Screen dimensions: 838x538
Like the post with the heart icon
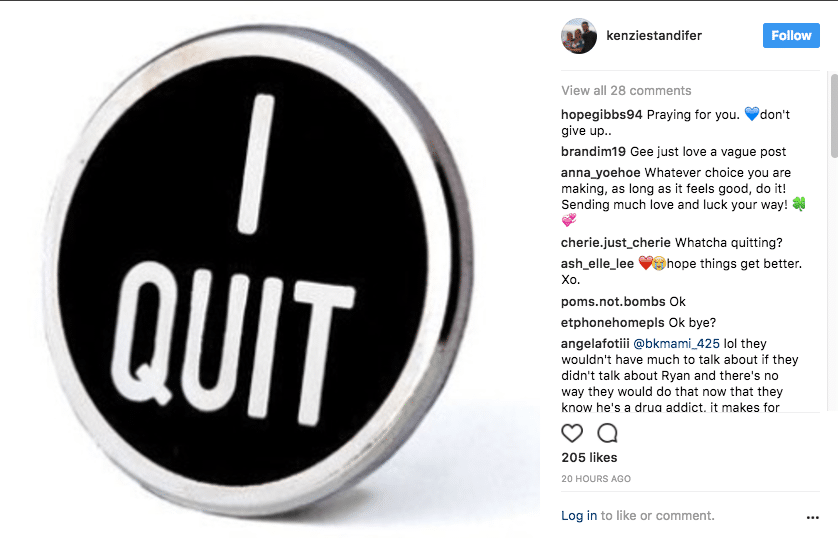tap(572, 433)
